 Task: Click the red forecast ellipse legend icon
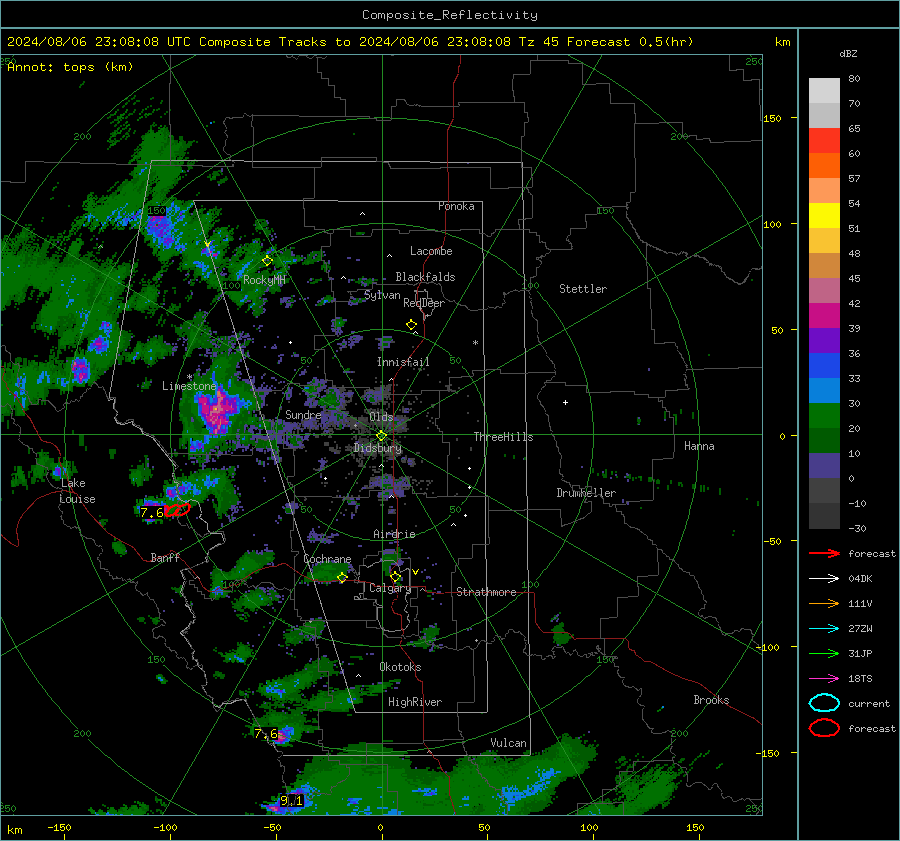tap(824, 728)
